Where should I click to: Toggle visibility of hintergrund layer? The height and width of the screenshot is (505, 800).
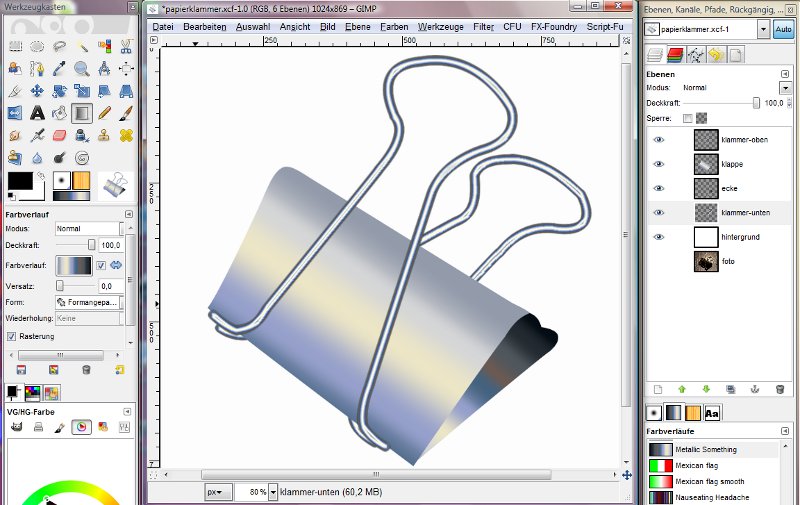(659, 237)
